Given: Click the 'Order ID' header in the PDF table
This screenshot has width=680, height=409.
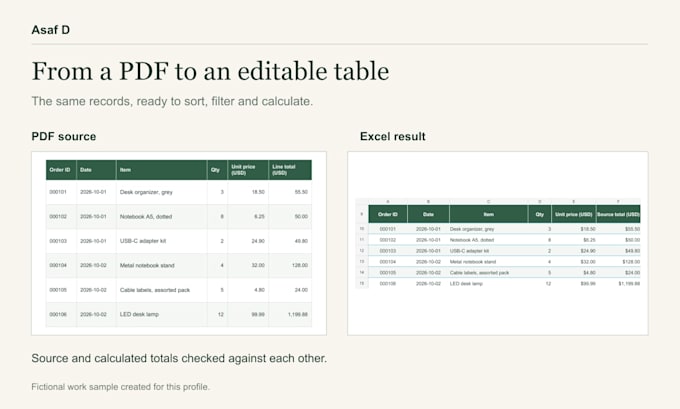Looking at the screenshot, I should (x=60, y=170).
